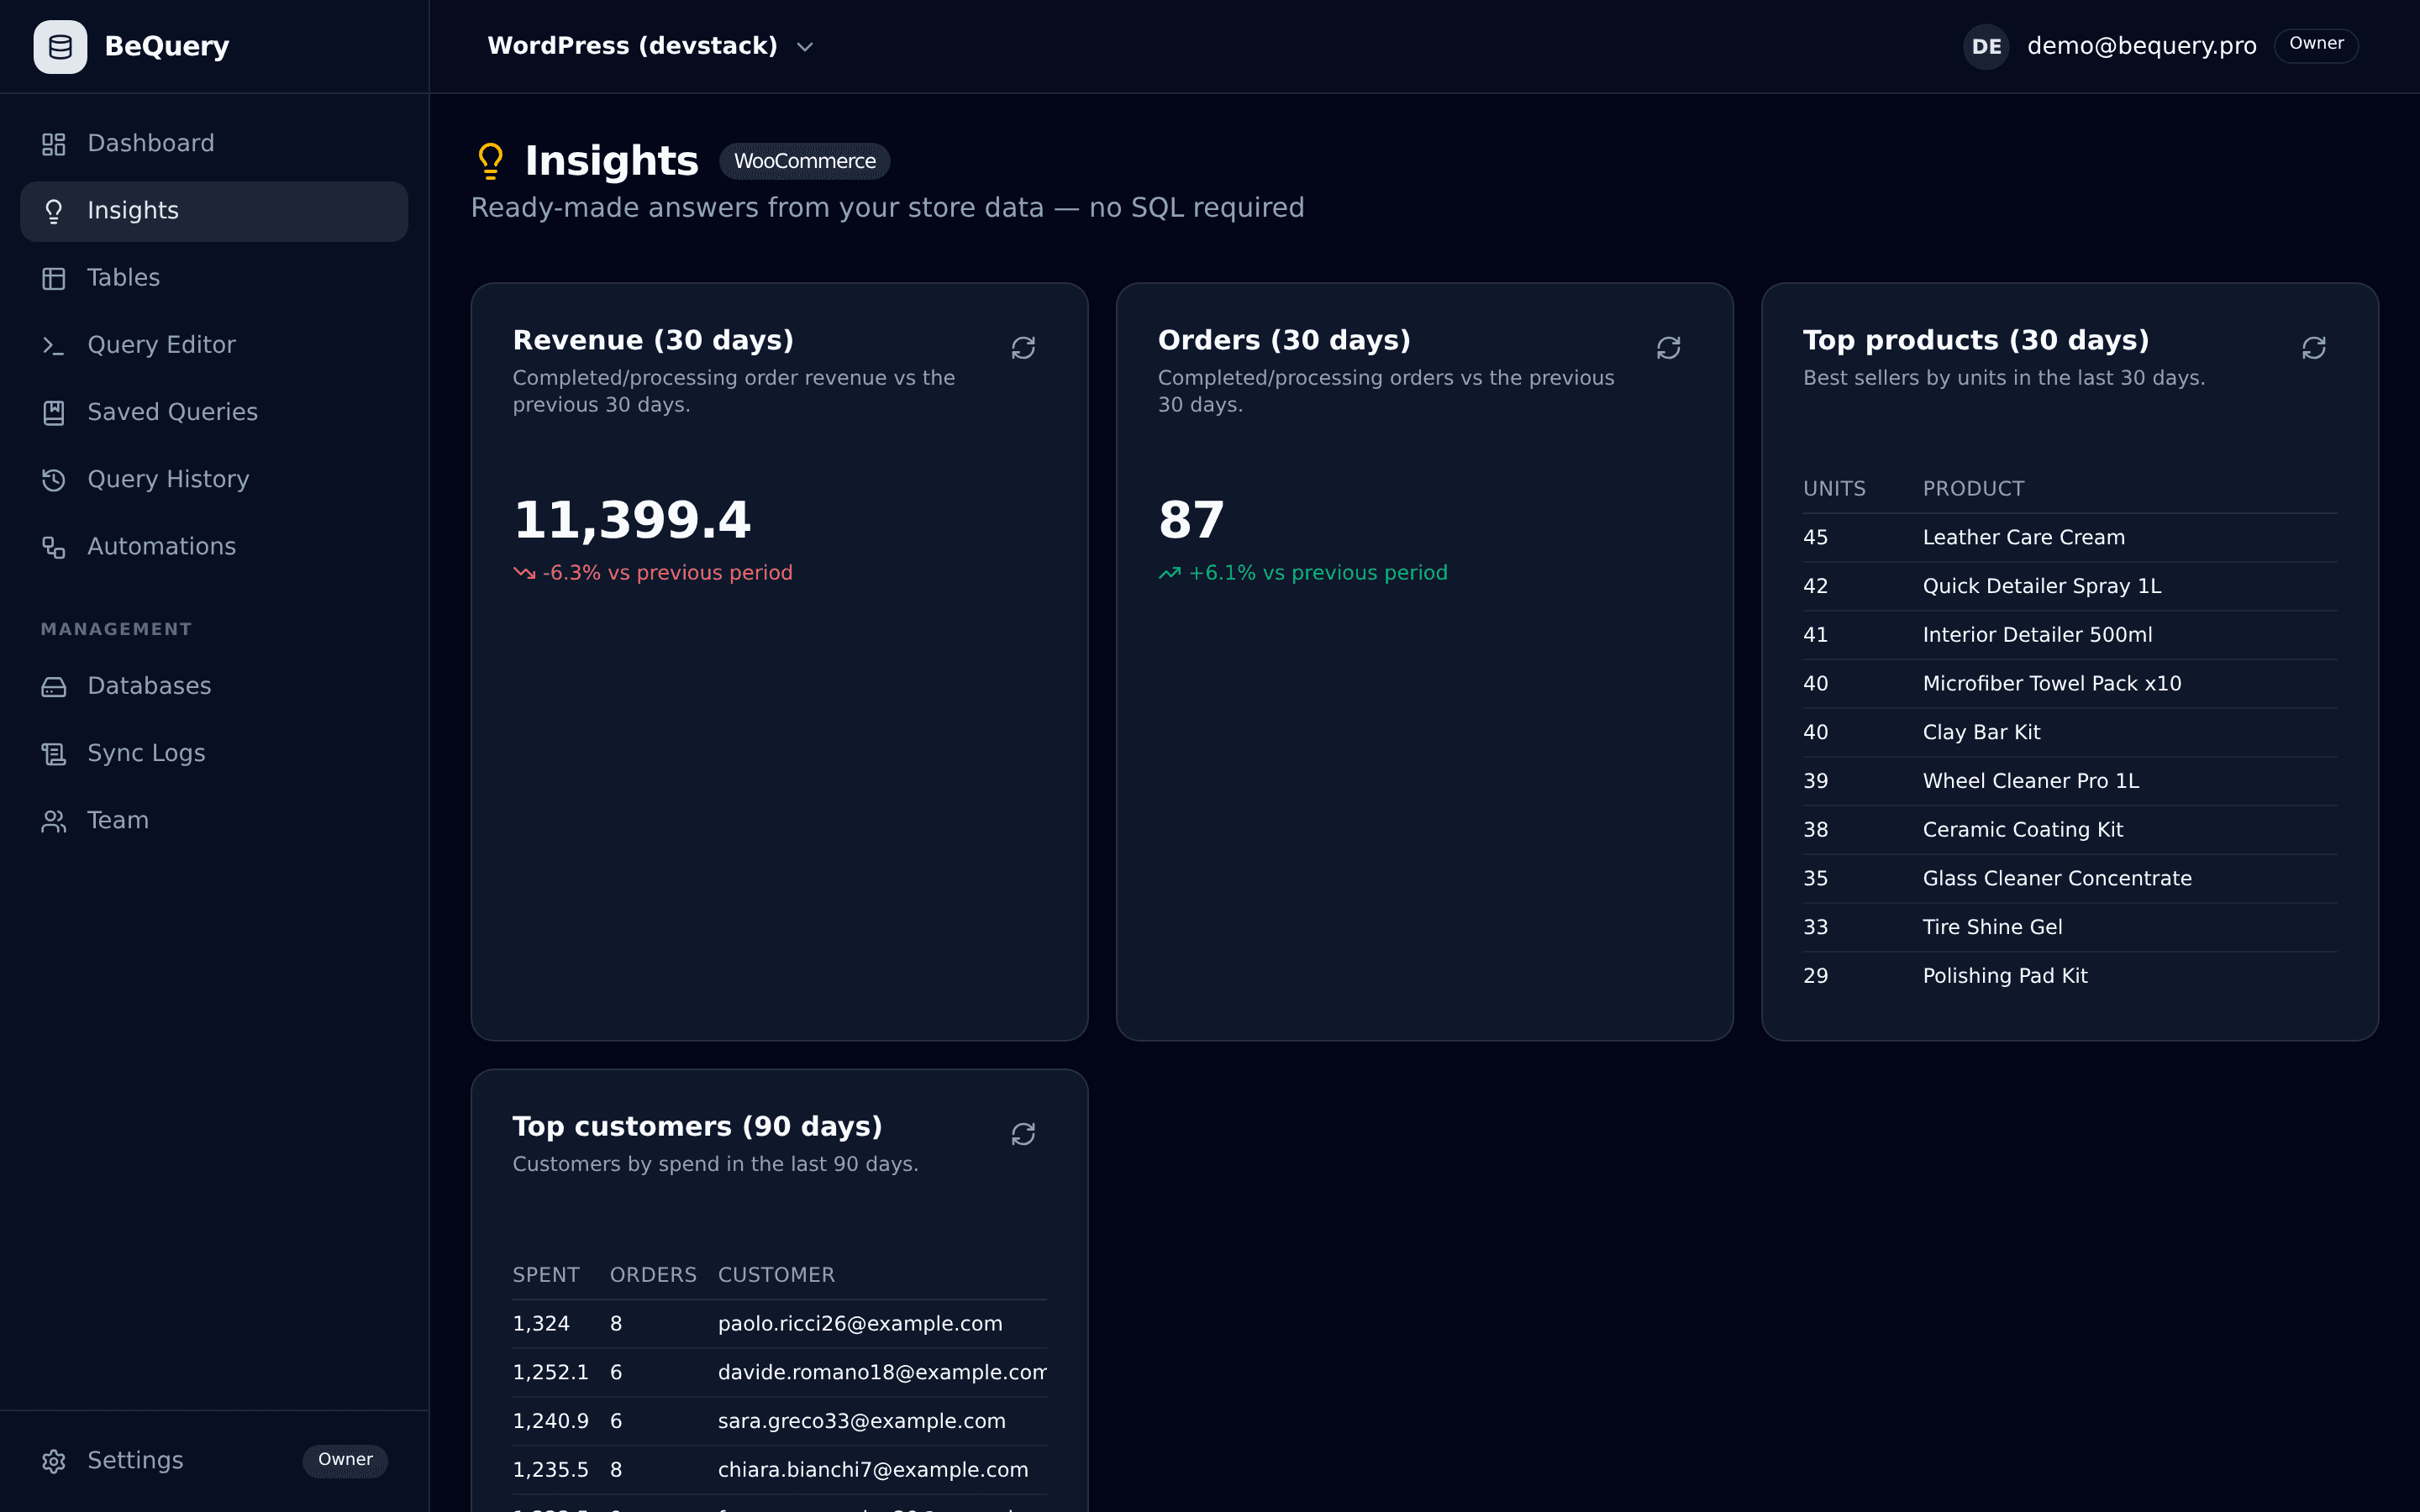Click the Automations icon in sidebar
This screenshot has height=1512, width=2420.
(x=54, y=547)
